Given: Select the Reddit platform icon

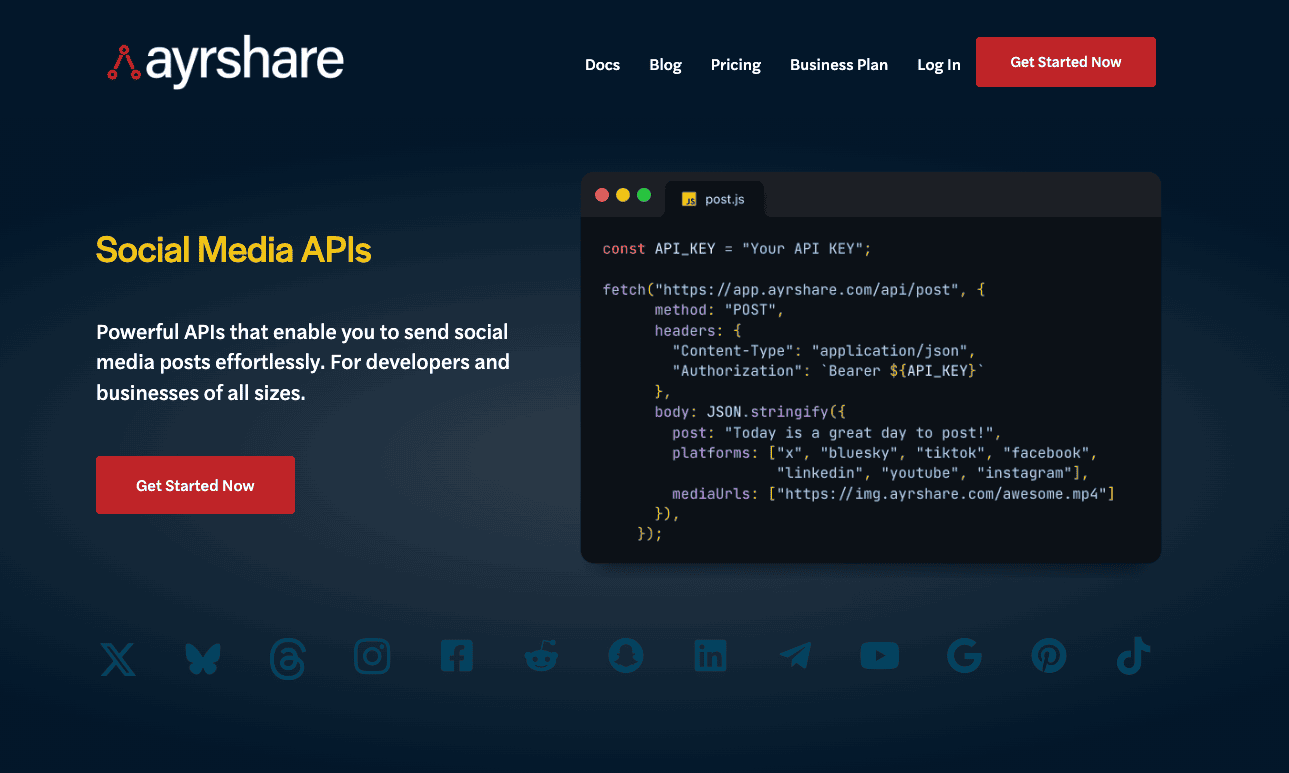Looking at the screenshot, I should click(541, 657).
